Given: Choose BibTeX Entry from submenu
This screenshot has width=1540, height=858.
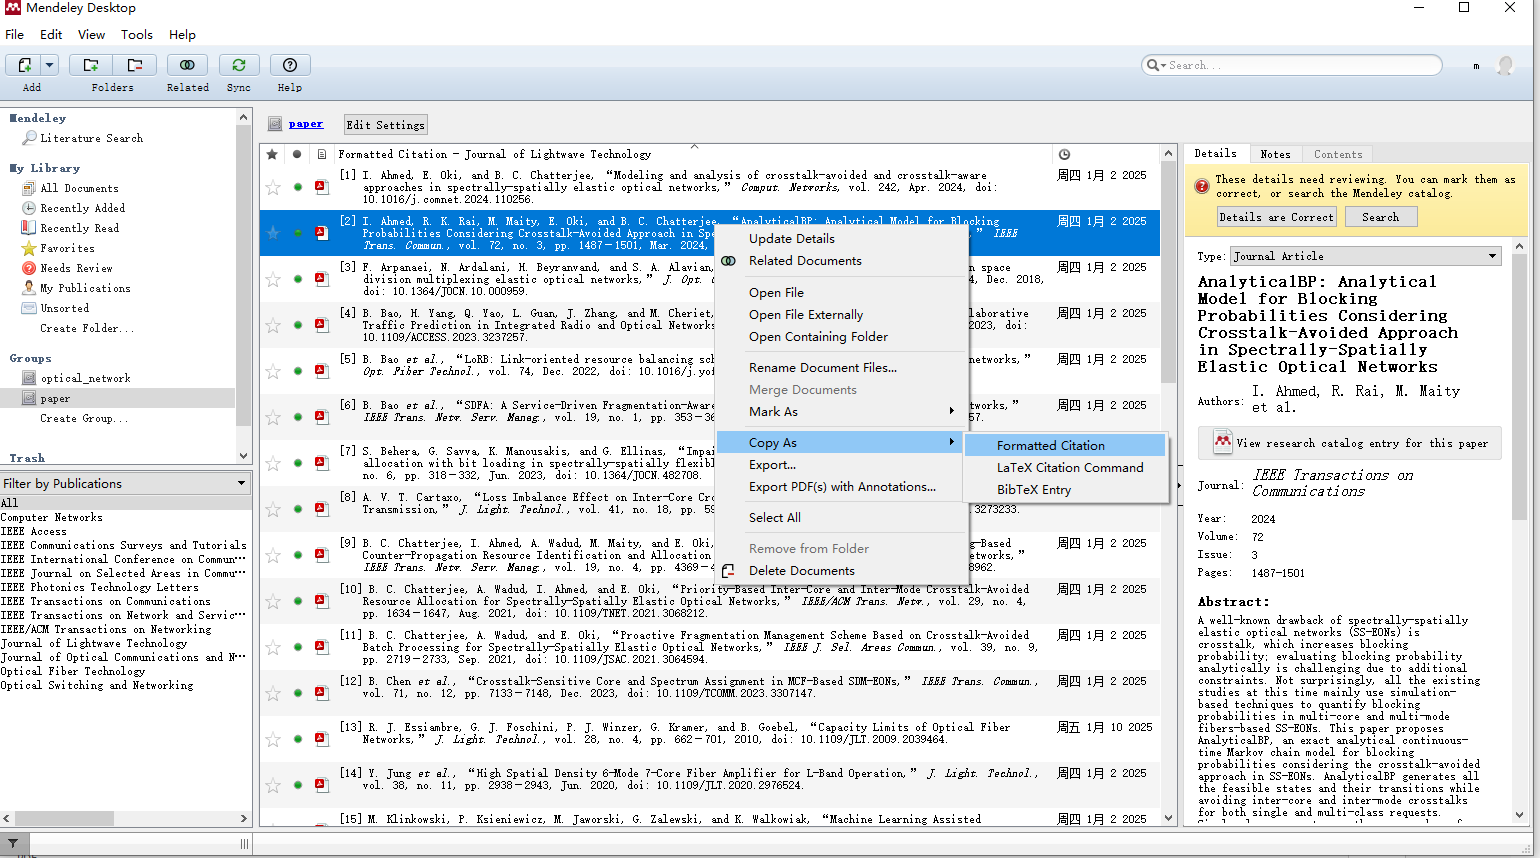Looking at the screenshot, I should [x=1065, y=489].
